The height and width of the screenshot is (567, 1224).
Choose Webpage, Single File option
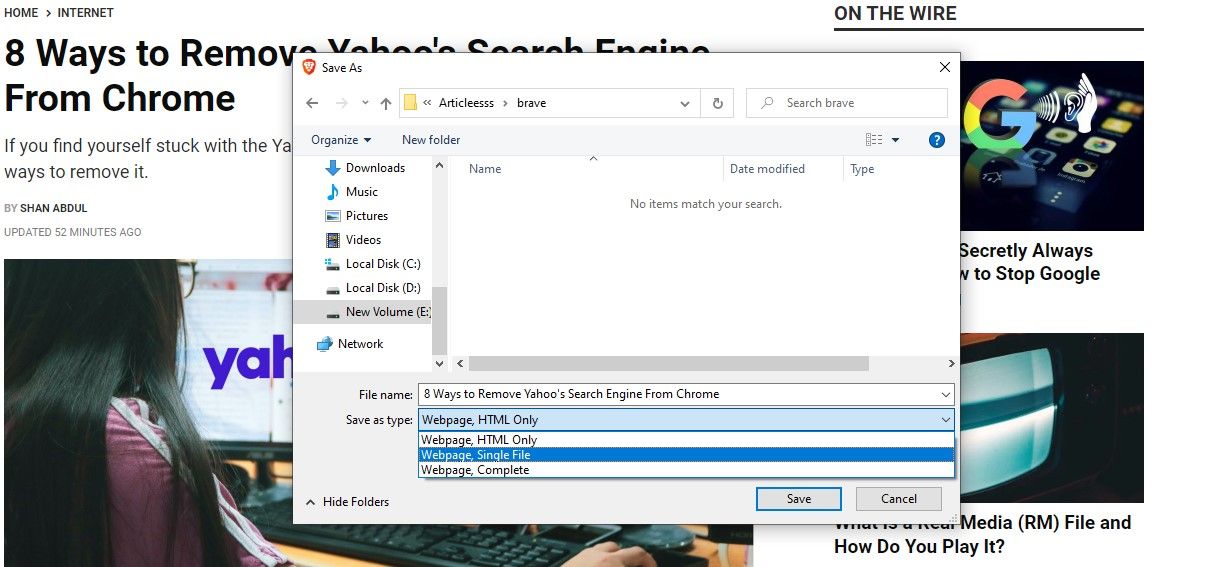pyautogui.click(x=686, y=455)
